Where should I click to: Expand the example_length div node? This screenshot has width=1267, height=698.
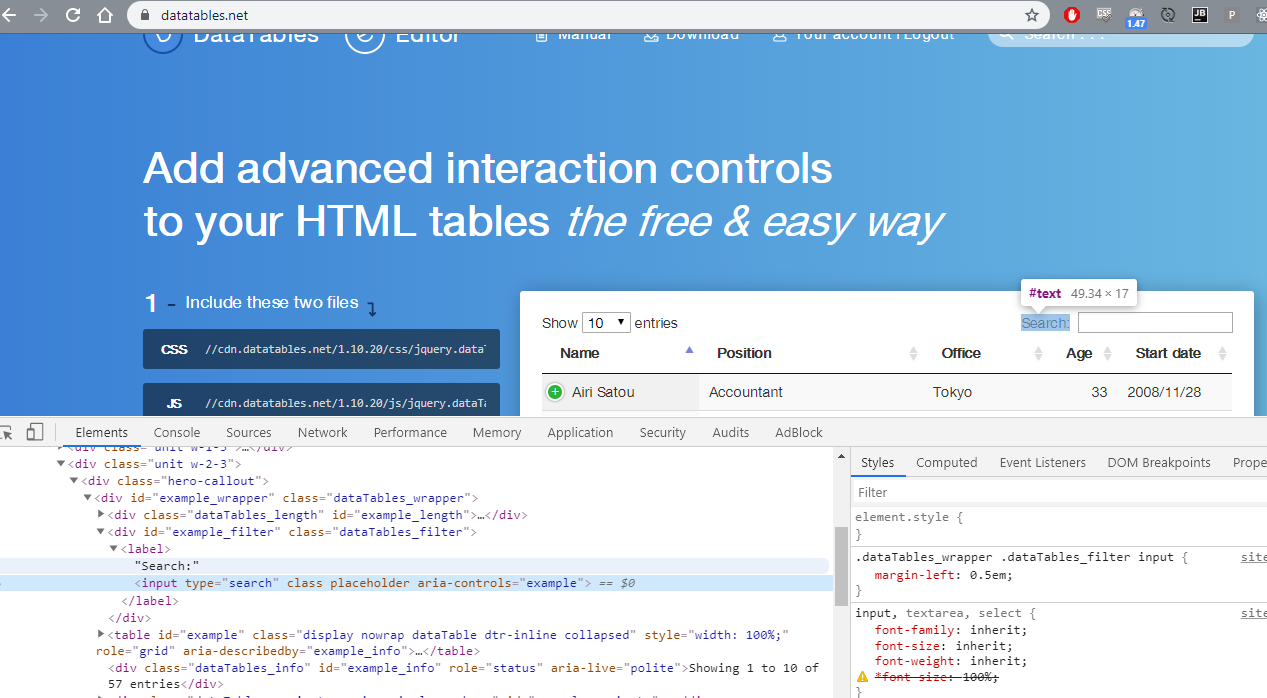(x=101, y=515)
